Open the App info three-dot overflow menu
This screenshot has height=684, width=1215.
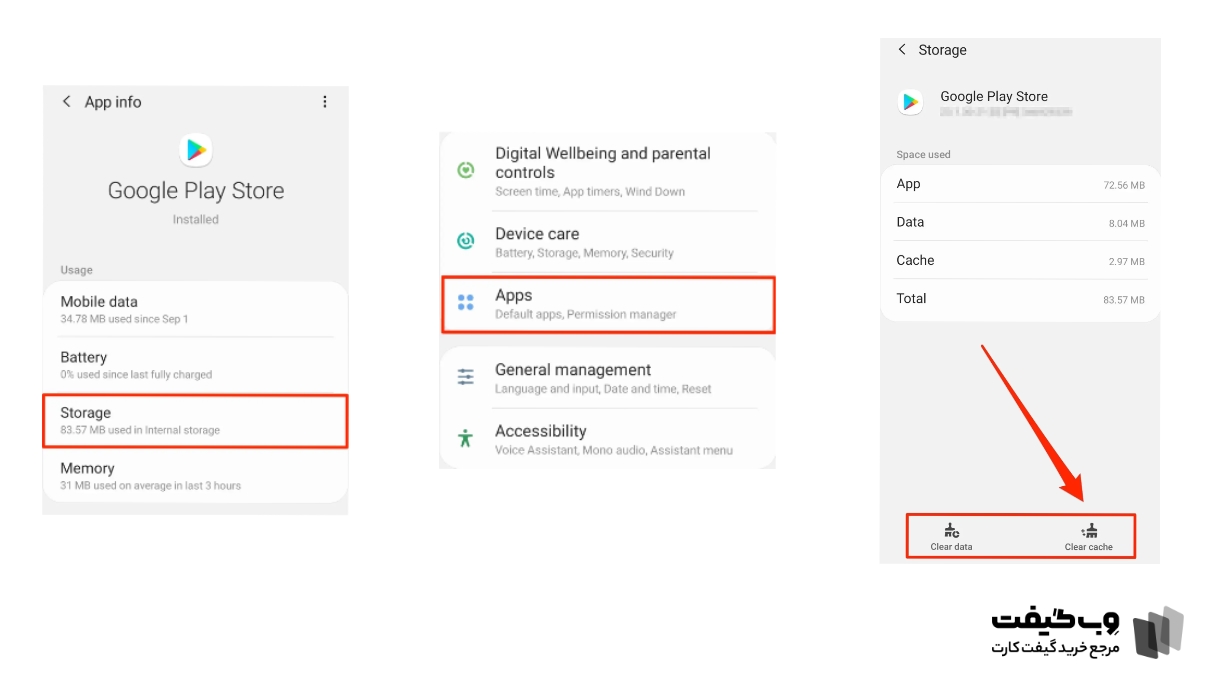click(324, 102)
